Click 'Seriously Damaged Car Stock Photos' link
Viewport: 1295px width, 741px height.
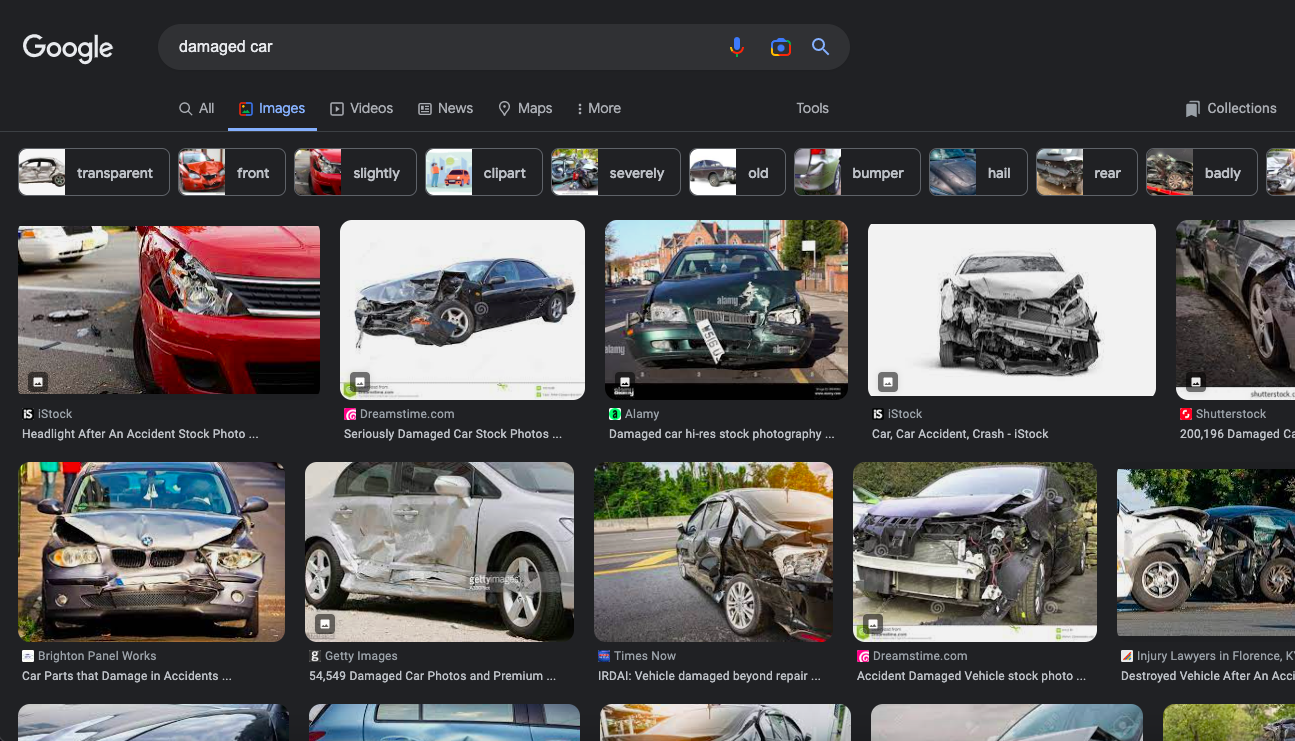coord(453,434)
